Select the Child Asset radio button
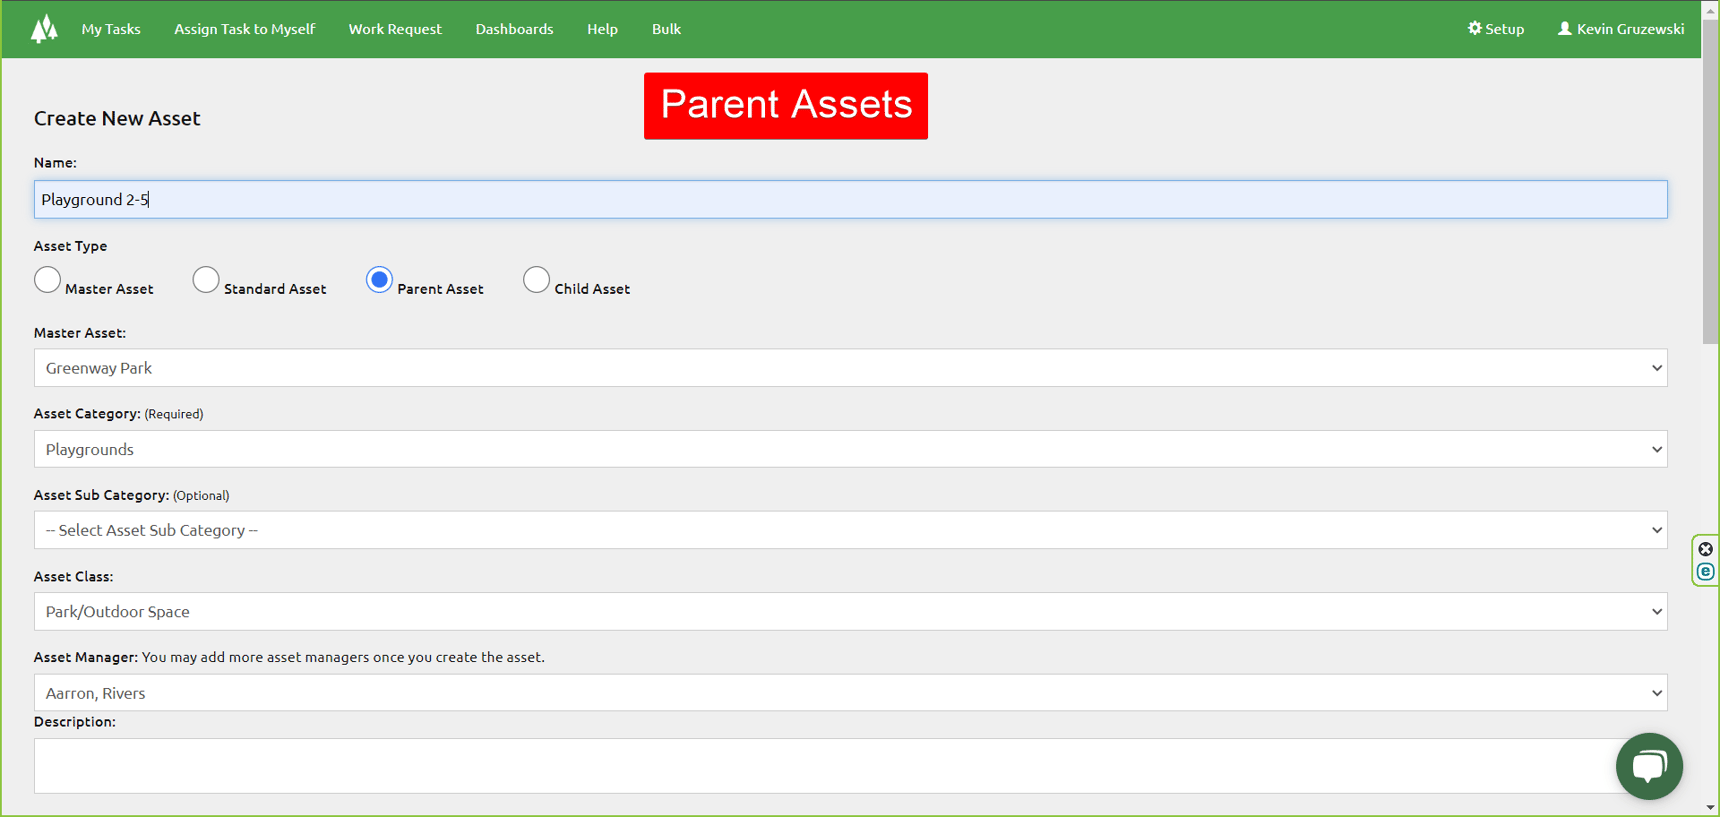1720x817 pixels. tap(536, 280)
